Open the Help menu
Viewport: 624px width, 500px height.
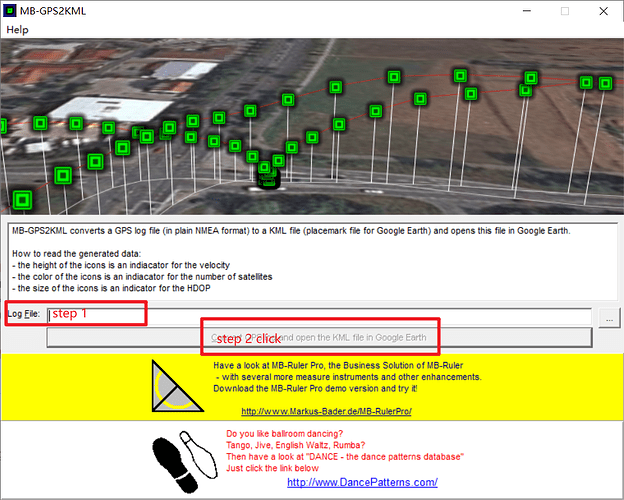click(x=17, y=30)
